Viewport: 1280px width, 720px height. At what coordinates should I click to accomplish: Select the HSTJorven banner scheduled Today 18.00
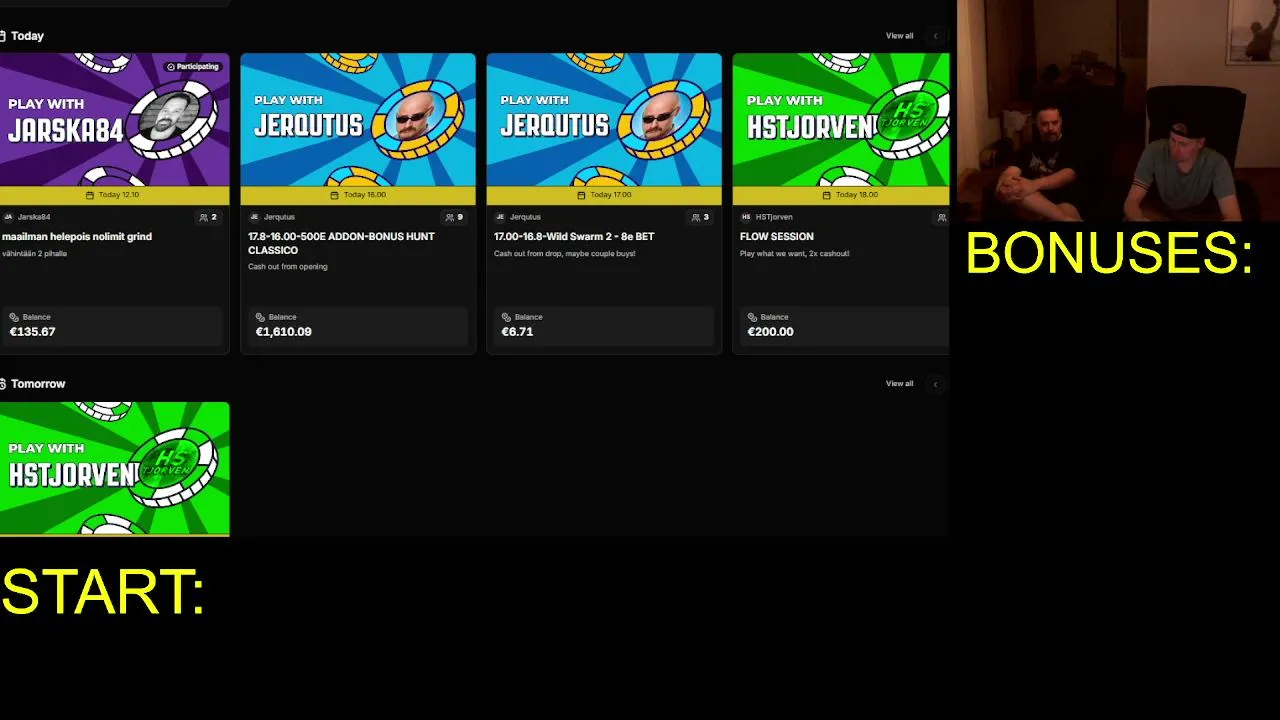coord(841,120)
